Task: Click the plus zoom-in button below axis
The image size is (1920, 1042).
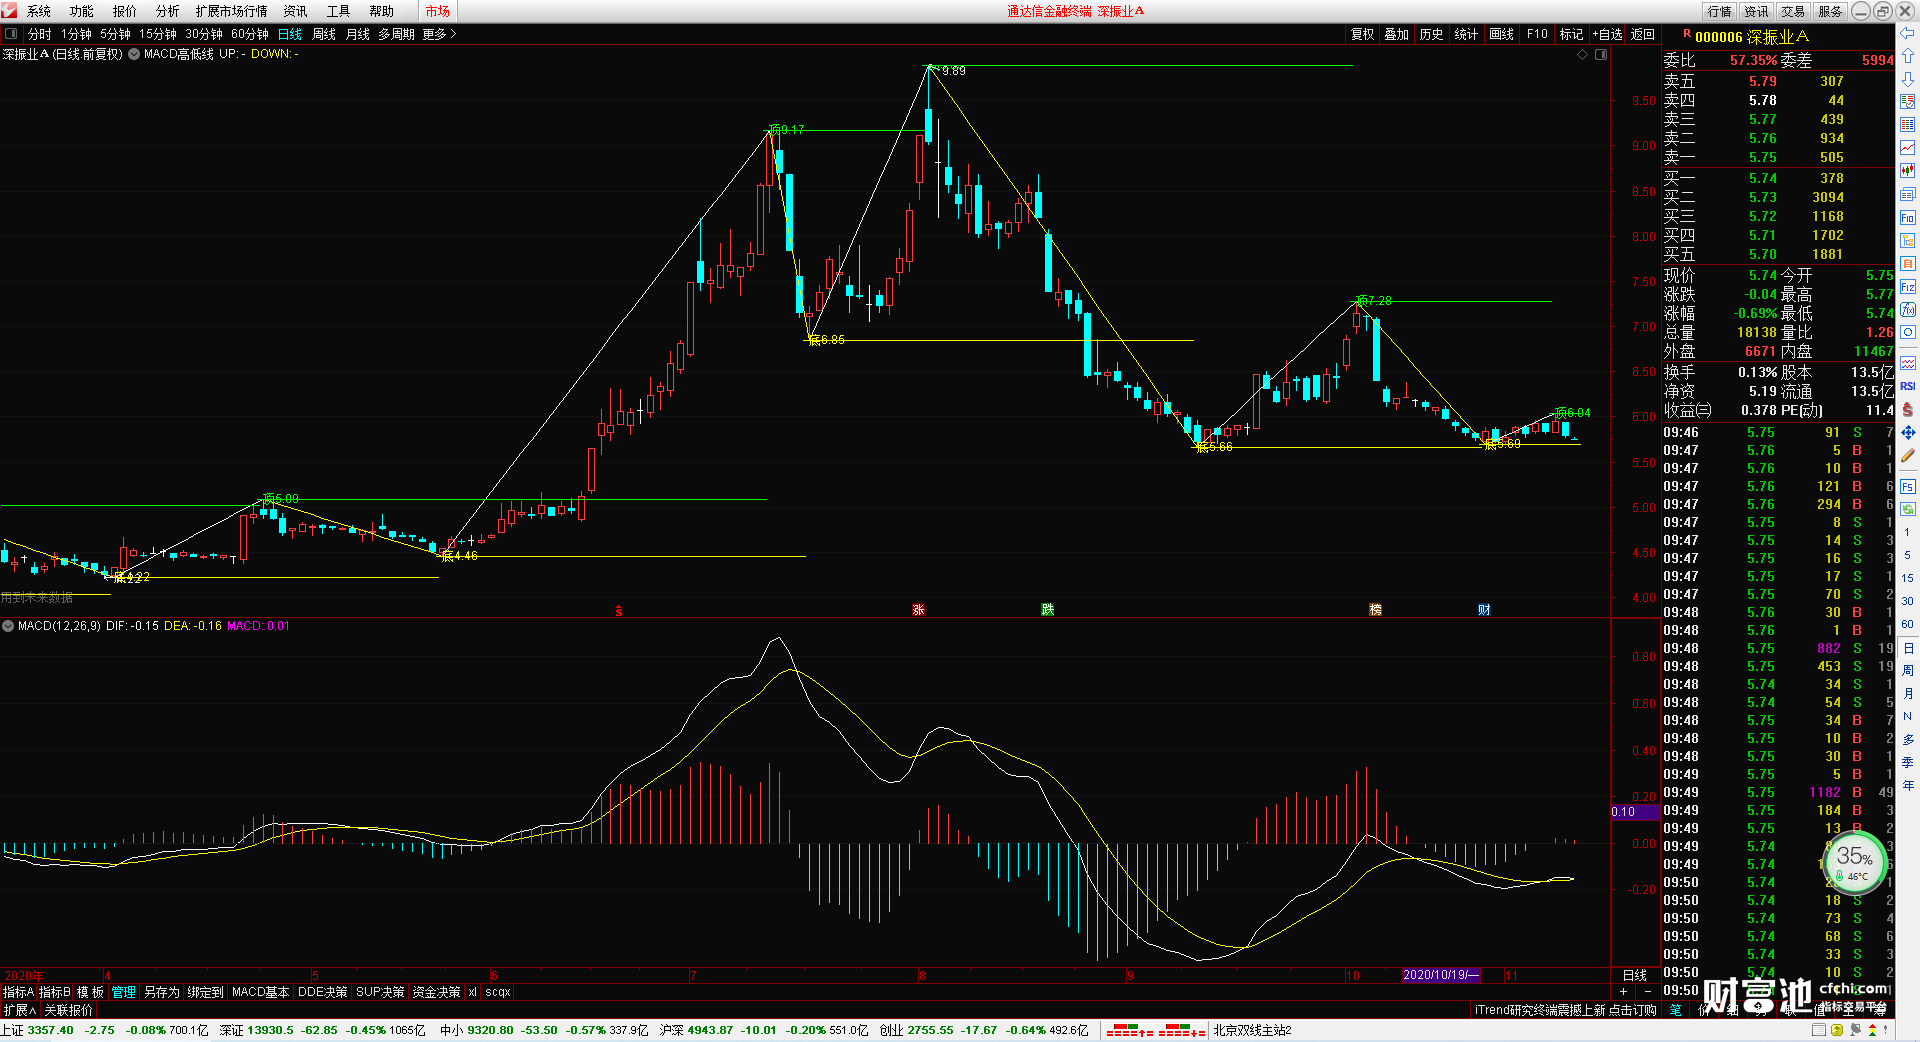Action: (1623, 992)
